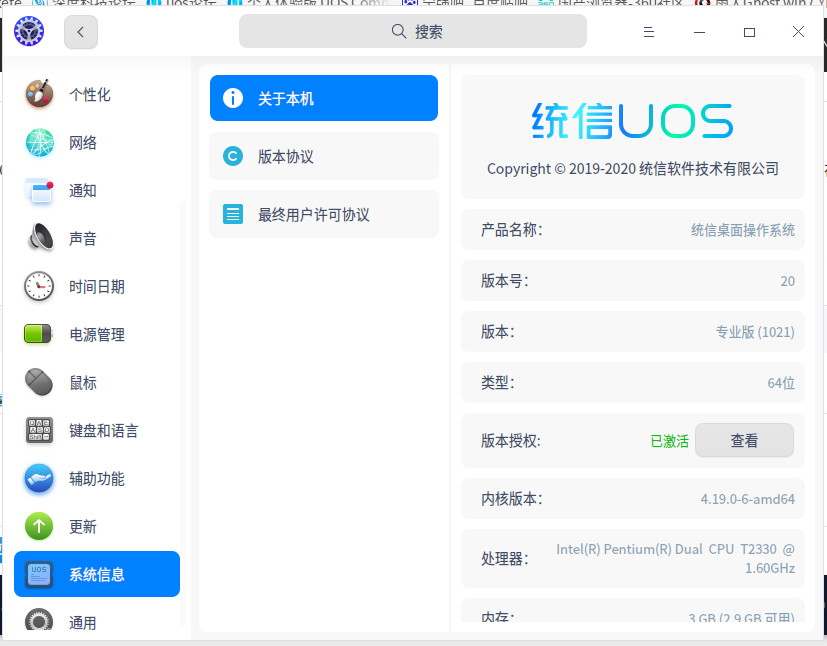Open the title bar hamburger menu
The height and width of the screenshot is (646, 827).
point(649,32)
